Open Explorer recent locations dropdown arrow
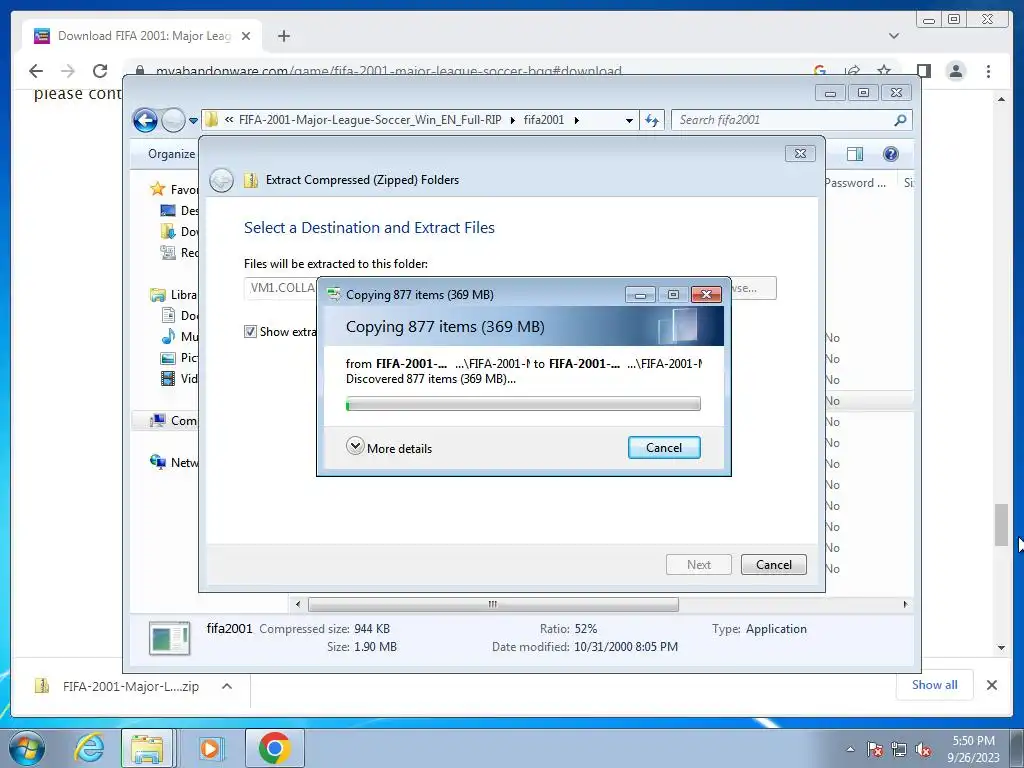The width and height of the screenshot is (1024, 768). (x=193, y=121)
